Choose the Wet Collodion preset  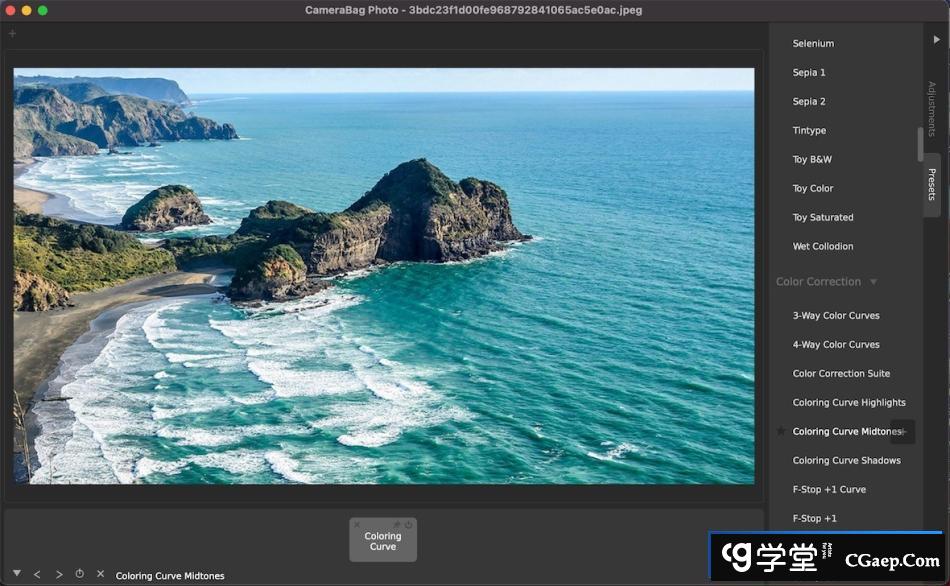pos(823,246)
